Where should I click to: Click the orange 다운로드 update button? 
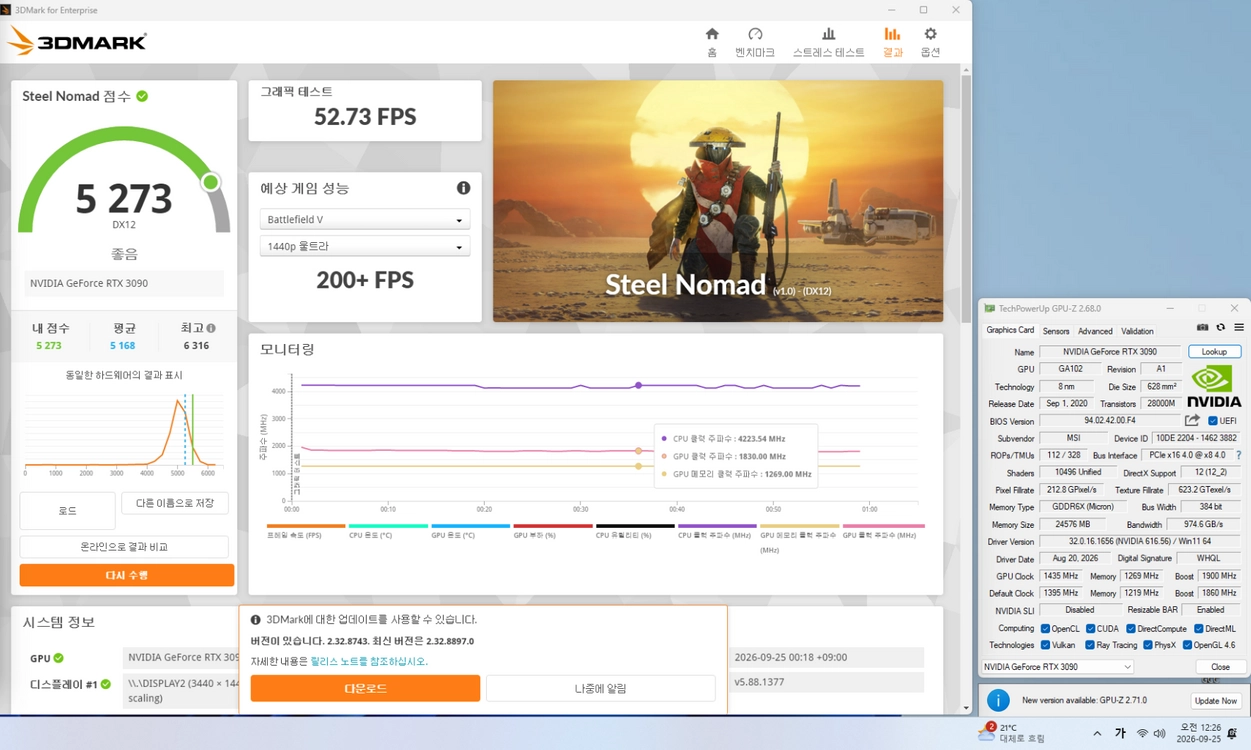(365, 688)
